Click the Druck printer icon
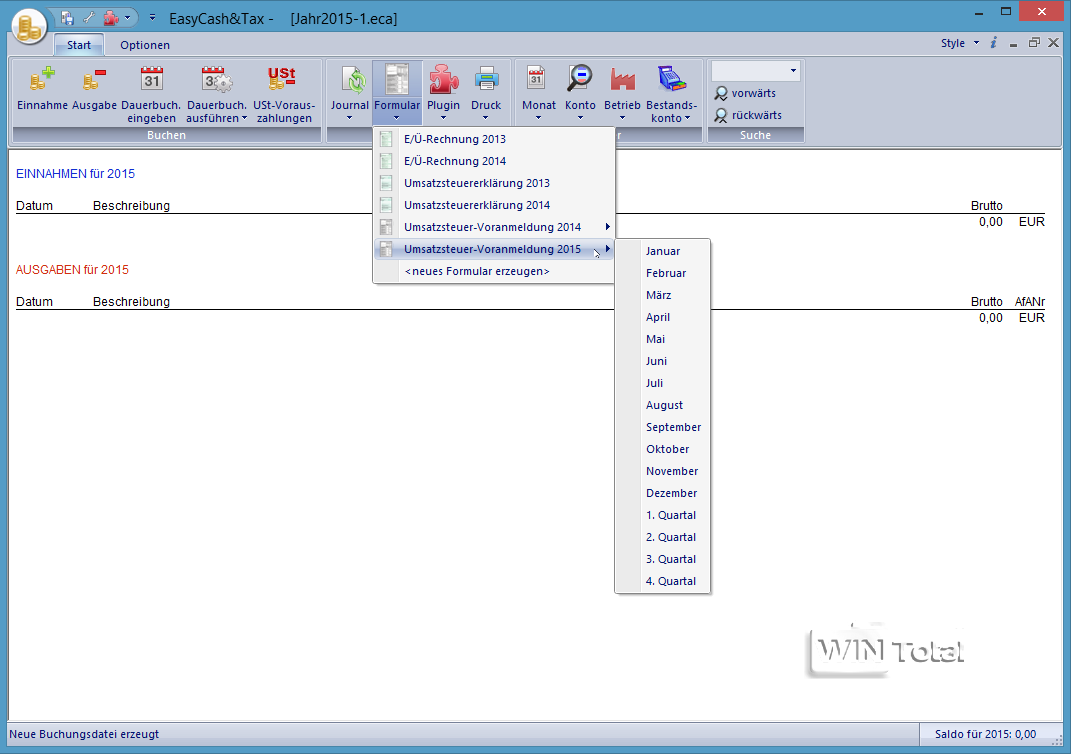 click(486, 80)
